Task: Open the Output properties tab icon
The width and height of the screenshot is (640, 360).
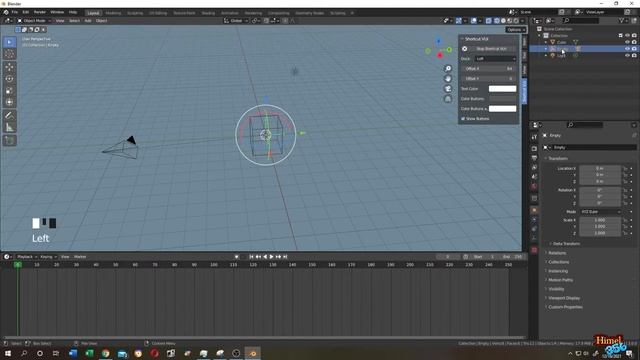Action: [x=534, y=158]
